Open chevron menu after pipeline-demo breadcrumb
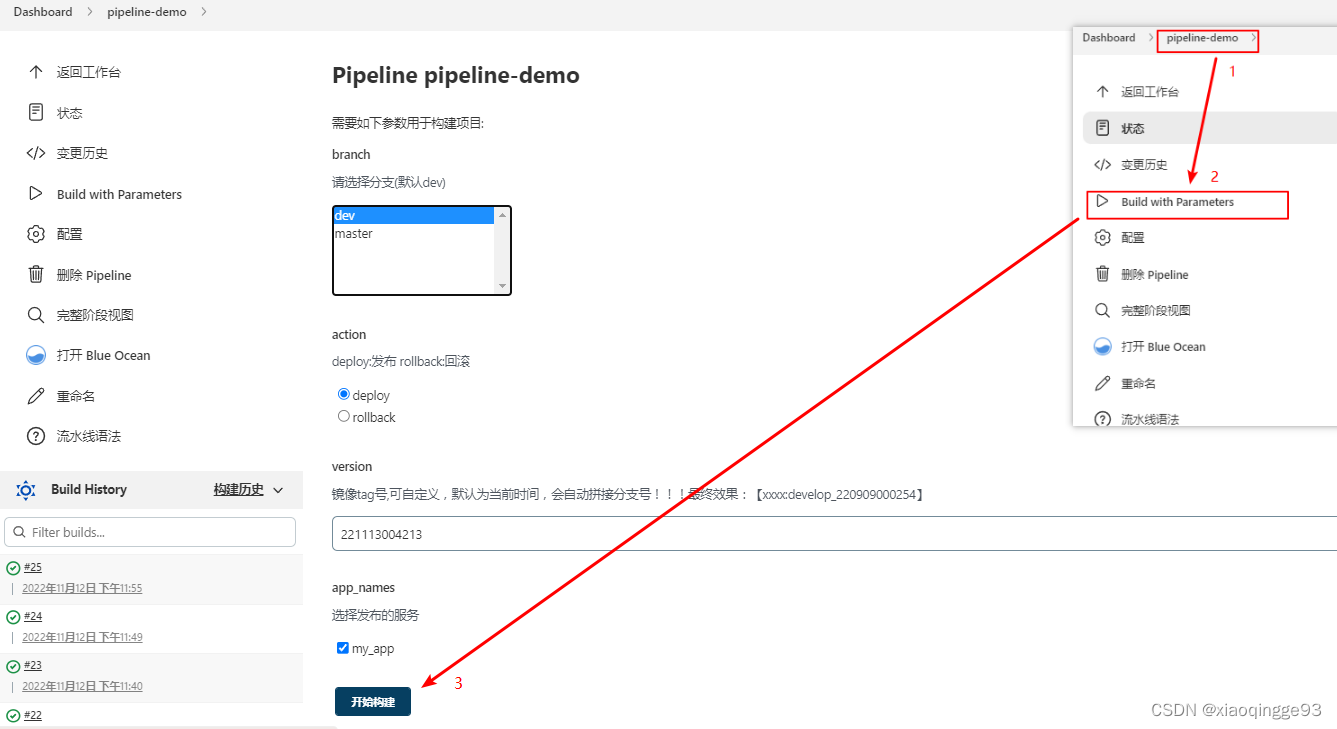 (204, 12)
